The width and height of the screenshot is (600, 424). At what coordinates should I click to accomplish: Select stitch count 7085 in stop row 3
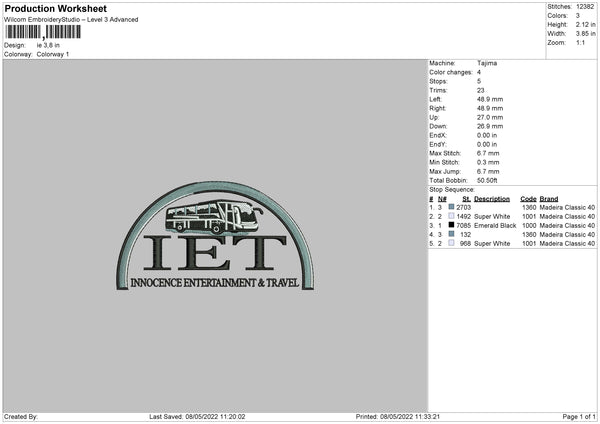click(x=463, y=225)
